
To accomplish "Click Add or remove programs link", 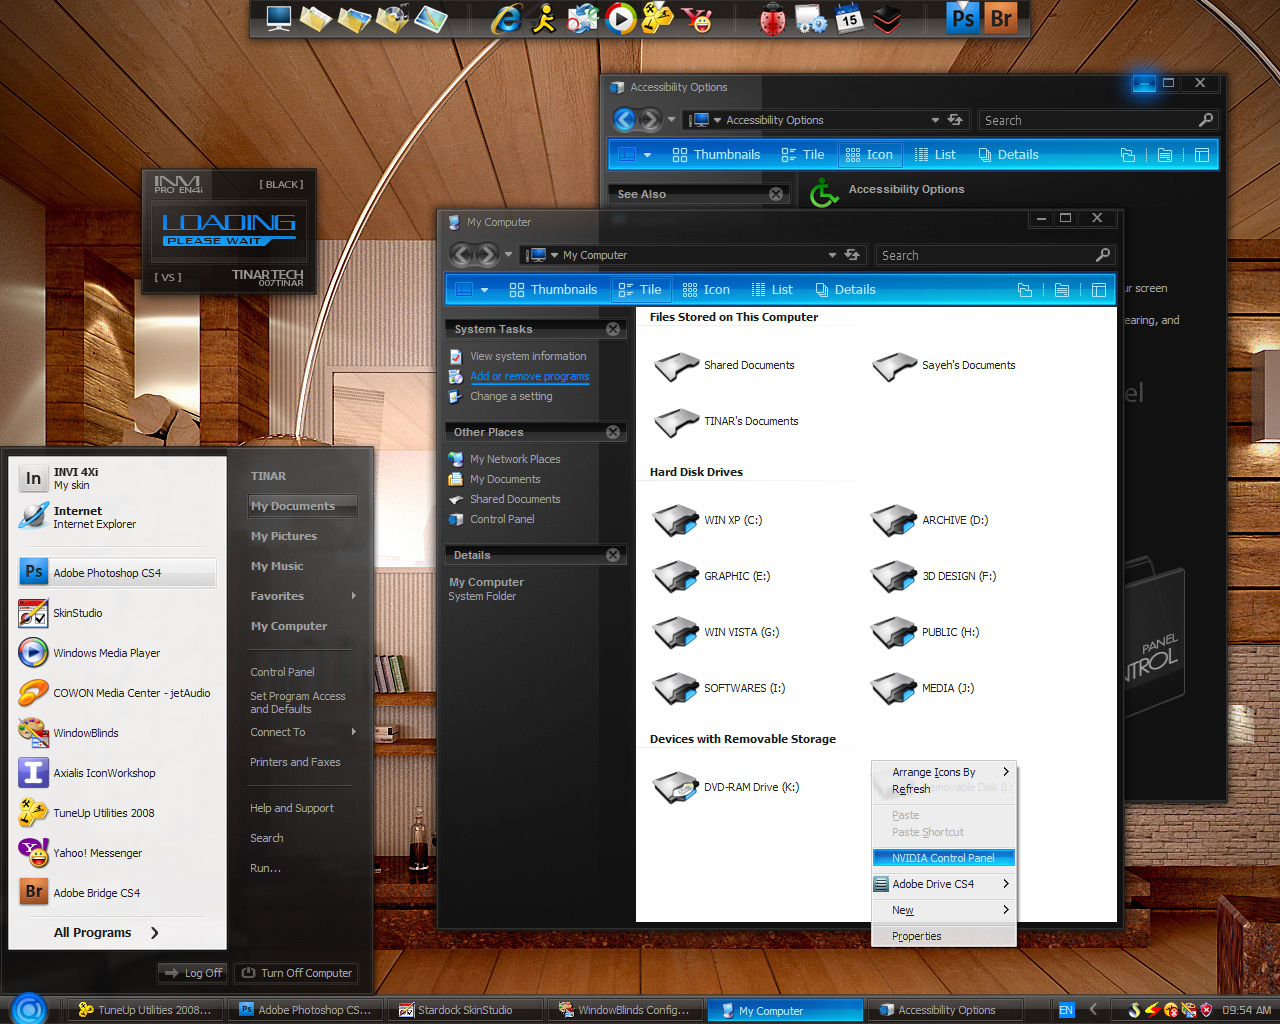I will (x=529, y=376).
